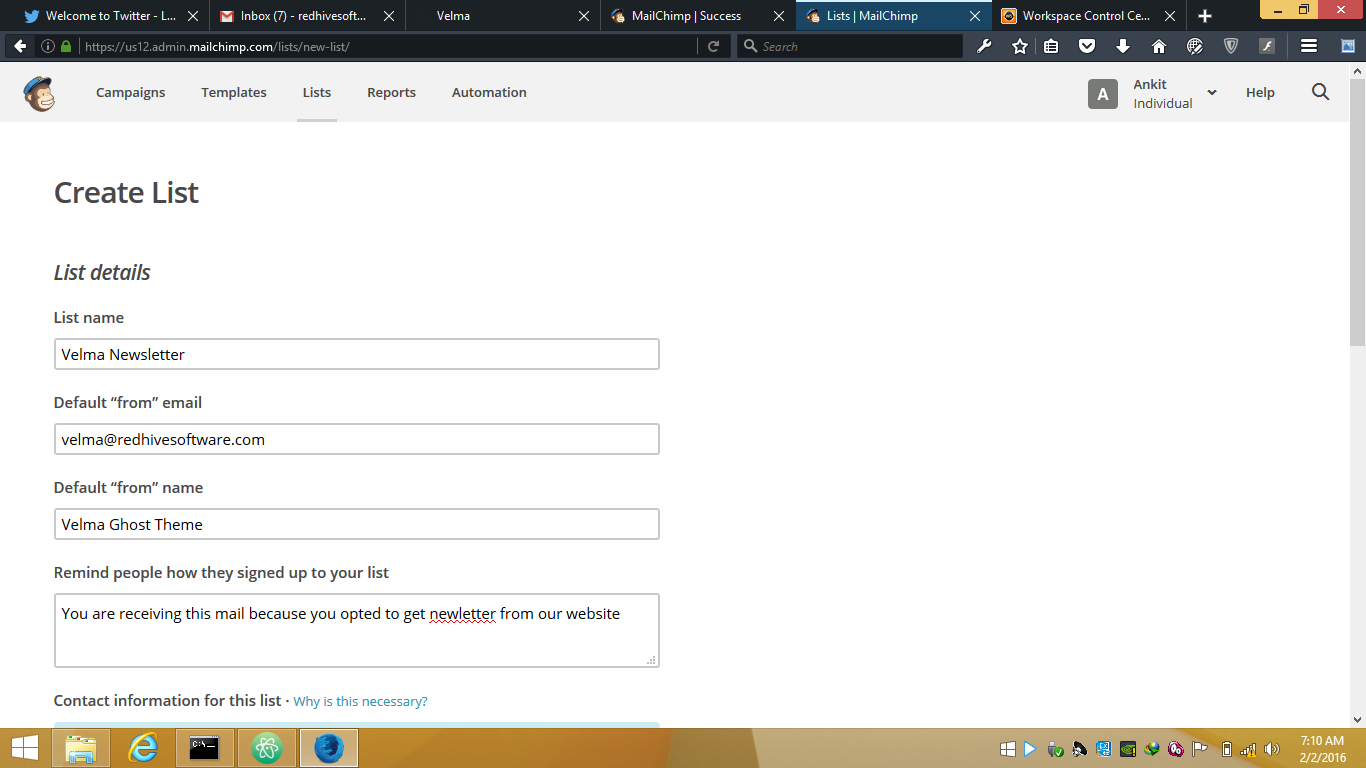Open a new browser tab plus button

(x=1205, y=16)
